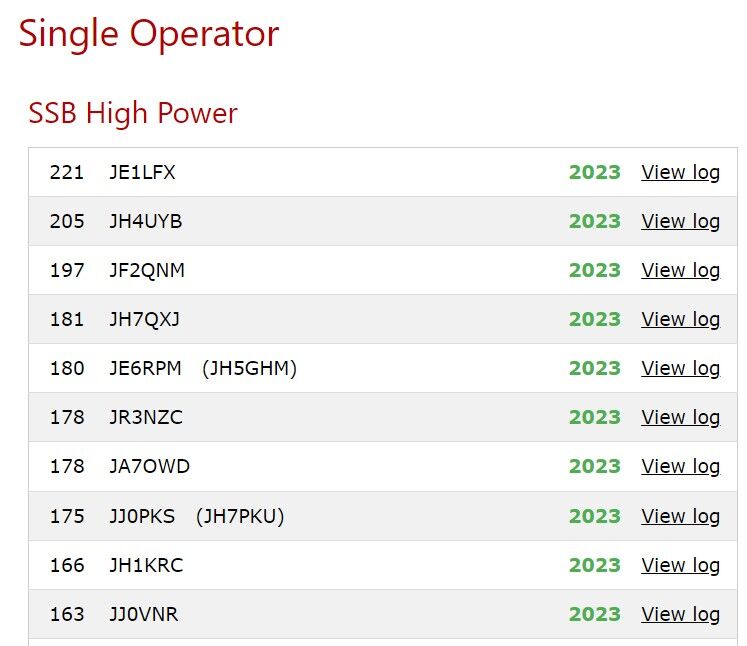Click the score 163
The image size is (747, 646).
point(67,615)
